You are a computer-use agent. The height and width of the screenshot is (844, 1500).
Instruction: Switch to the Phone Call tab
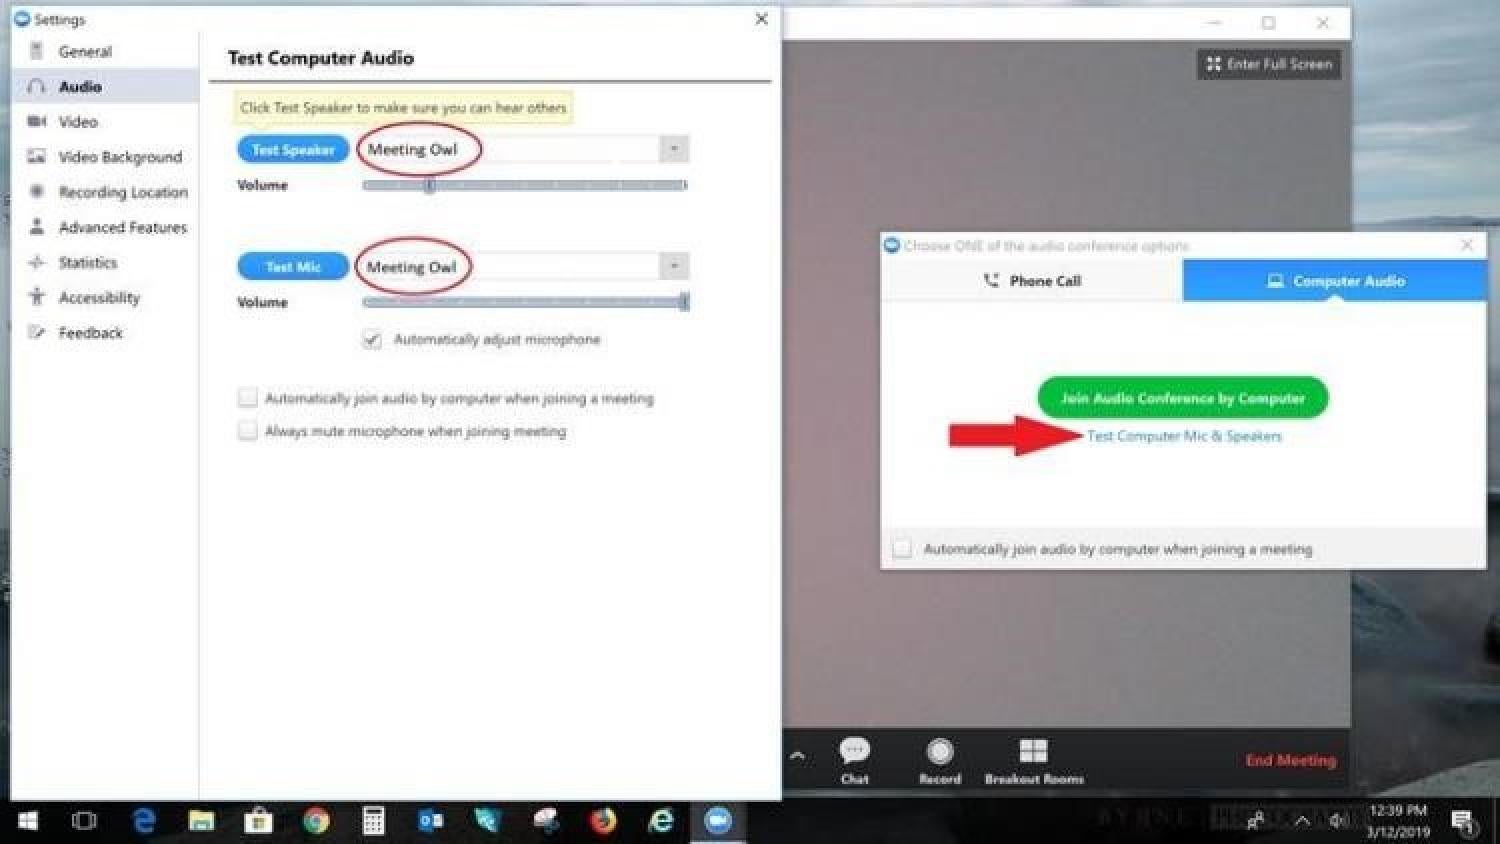click(1032, 281)
